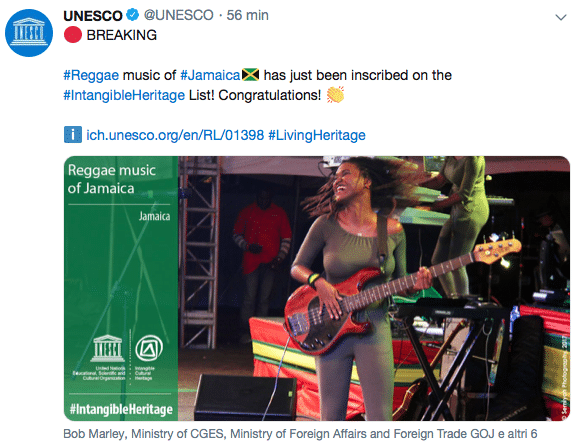Open the #LivingHeritage hashtag
This screenshot has height=442, width=574.
(317, 135)
